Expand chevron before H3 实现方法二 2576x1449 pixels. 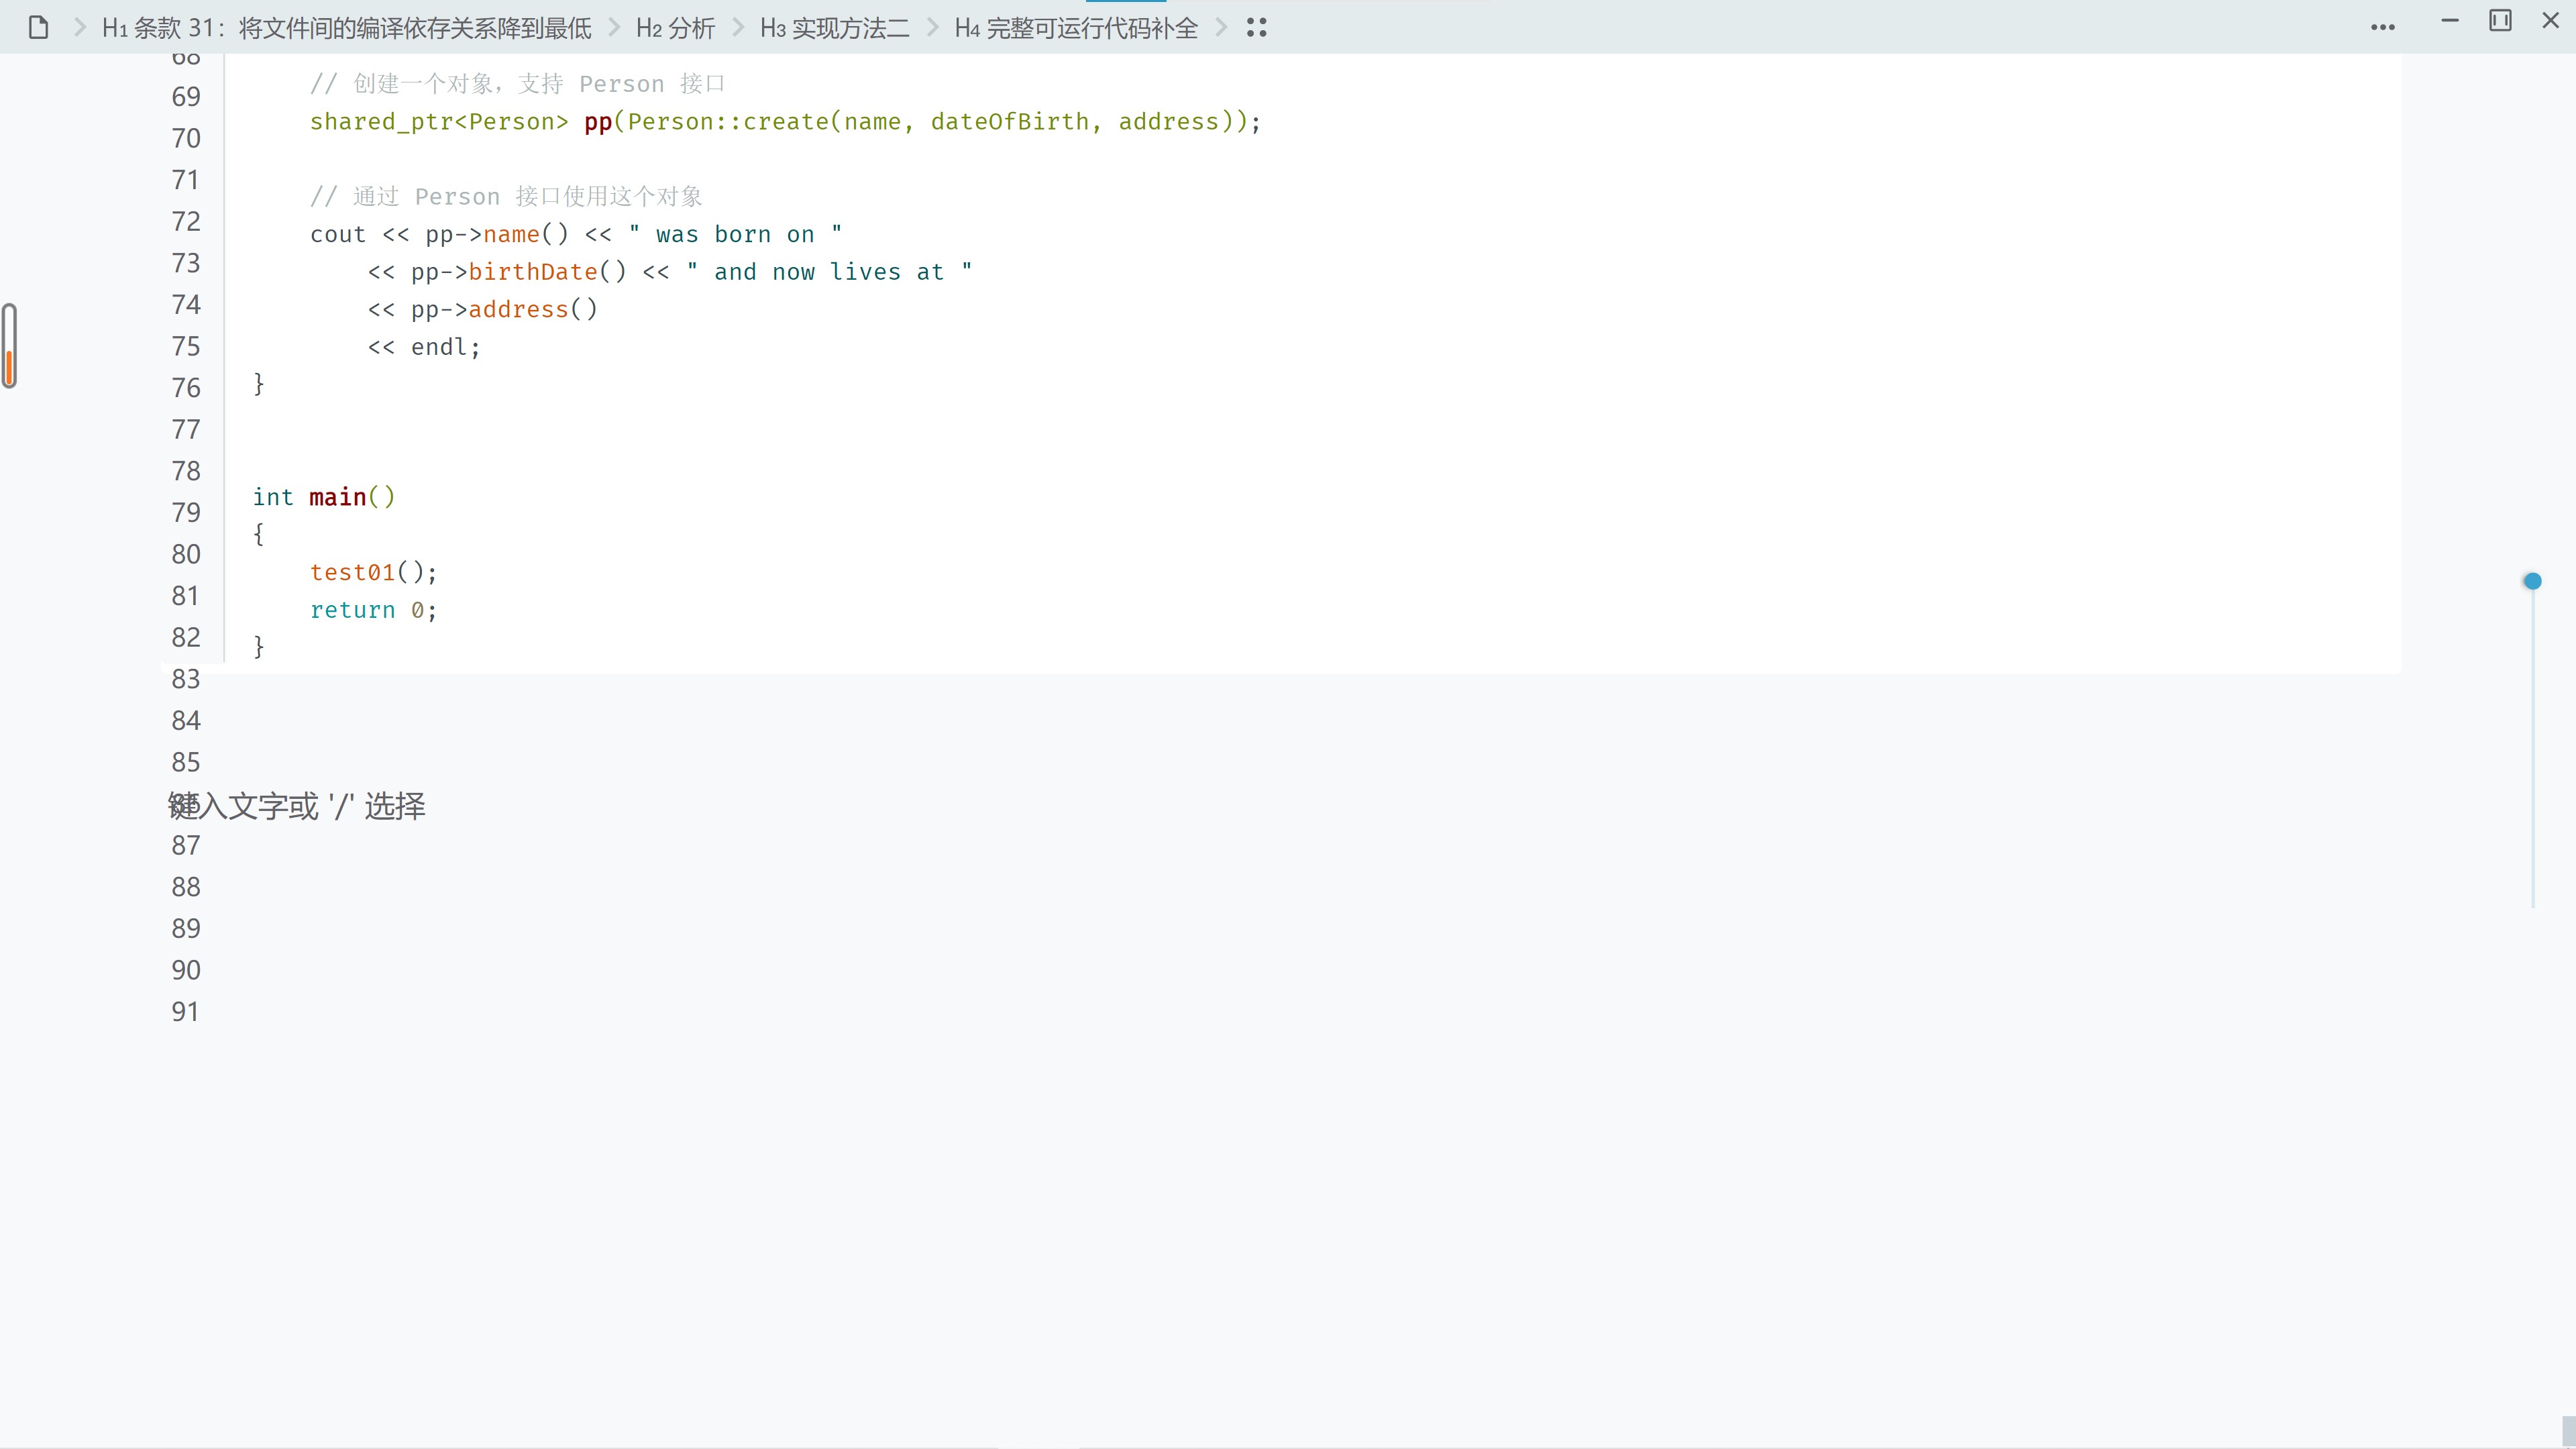(738, 27)
